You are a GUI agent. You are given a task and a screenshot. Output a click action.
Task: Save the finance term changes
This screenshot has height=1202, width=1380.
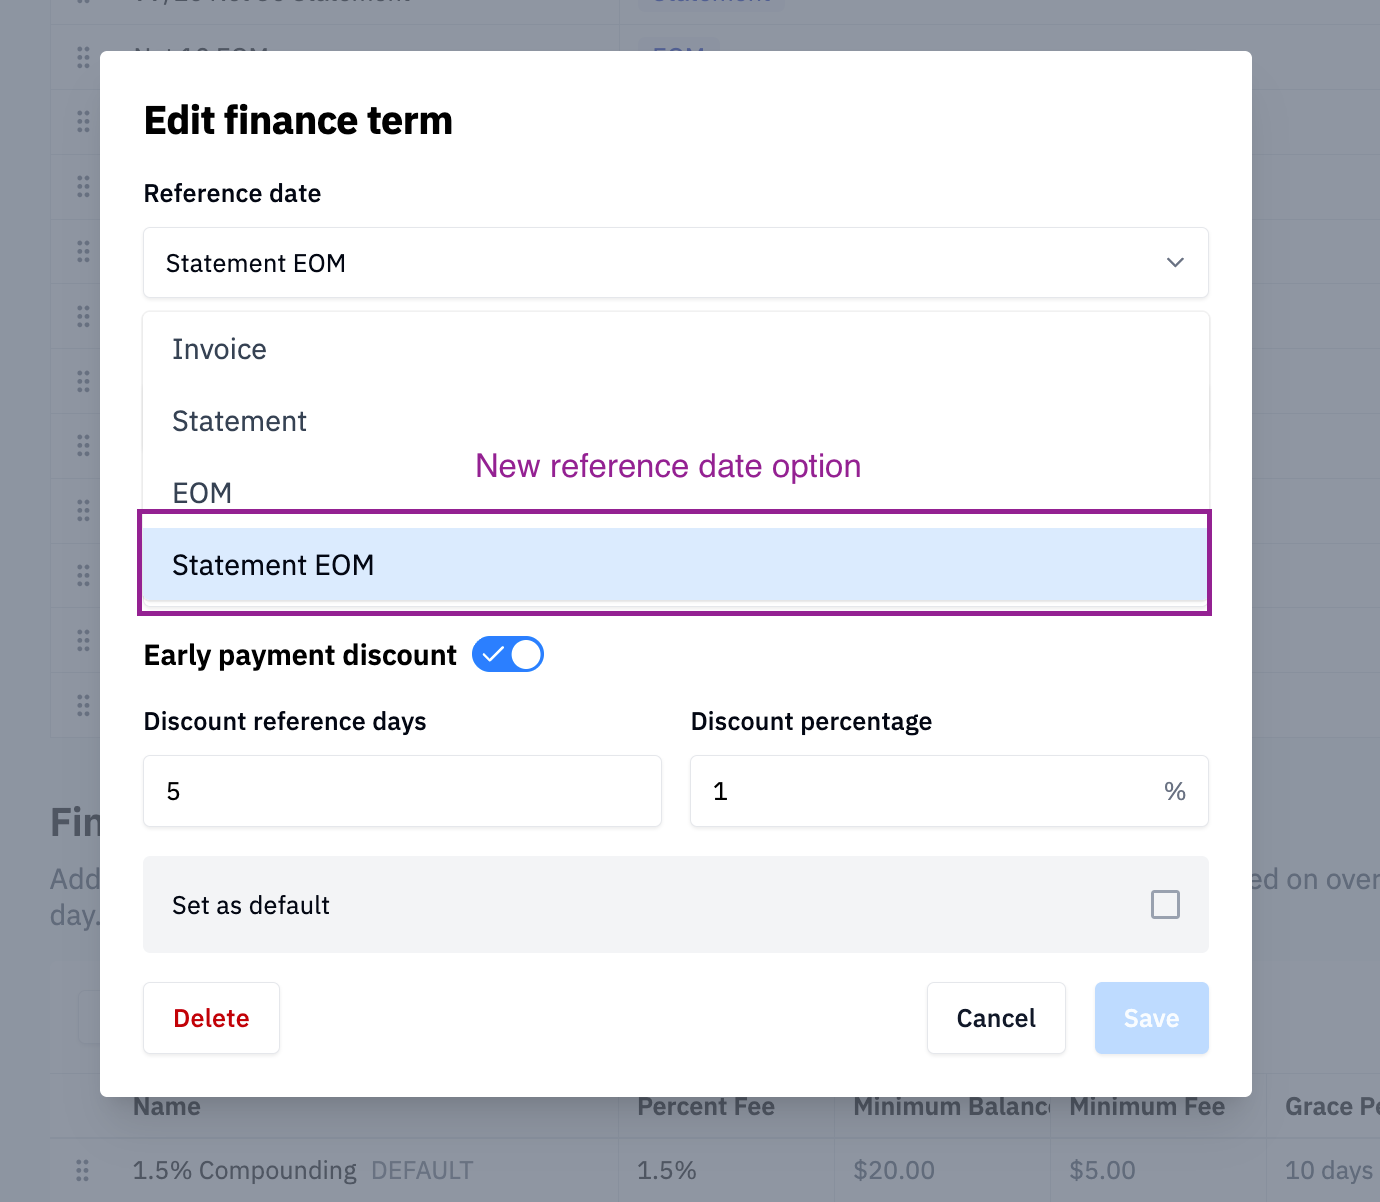1152,1018
